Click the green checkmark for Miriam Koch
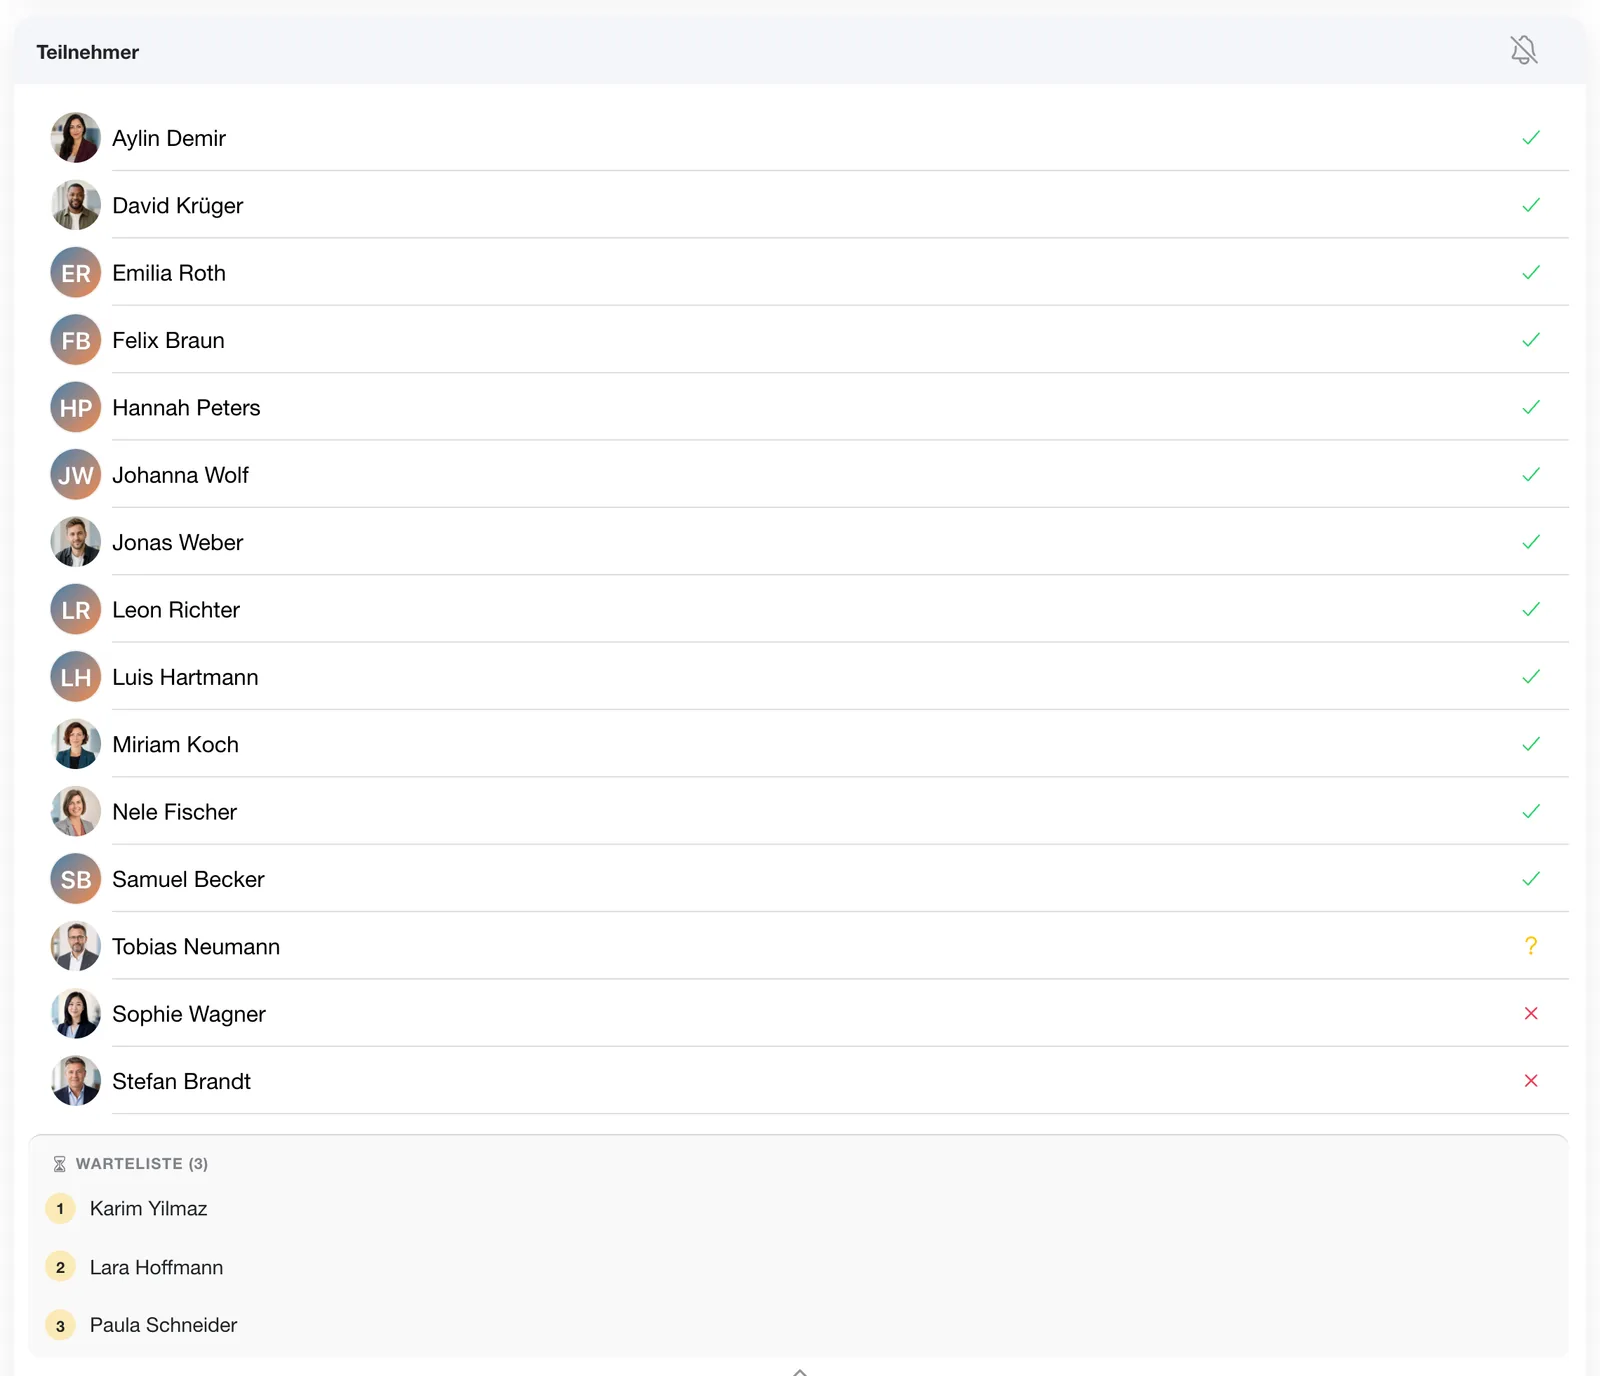The height and width of the screenshot is (1376, 1600). click(1531, 744)
